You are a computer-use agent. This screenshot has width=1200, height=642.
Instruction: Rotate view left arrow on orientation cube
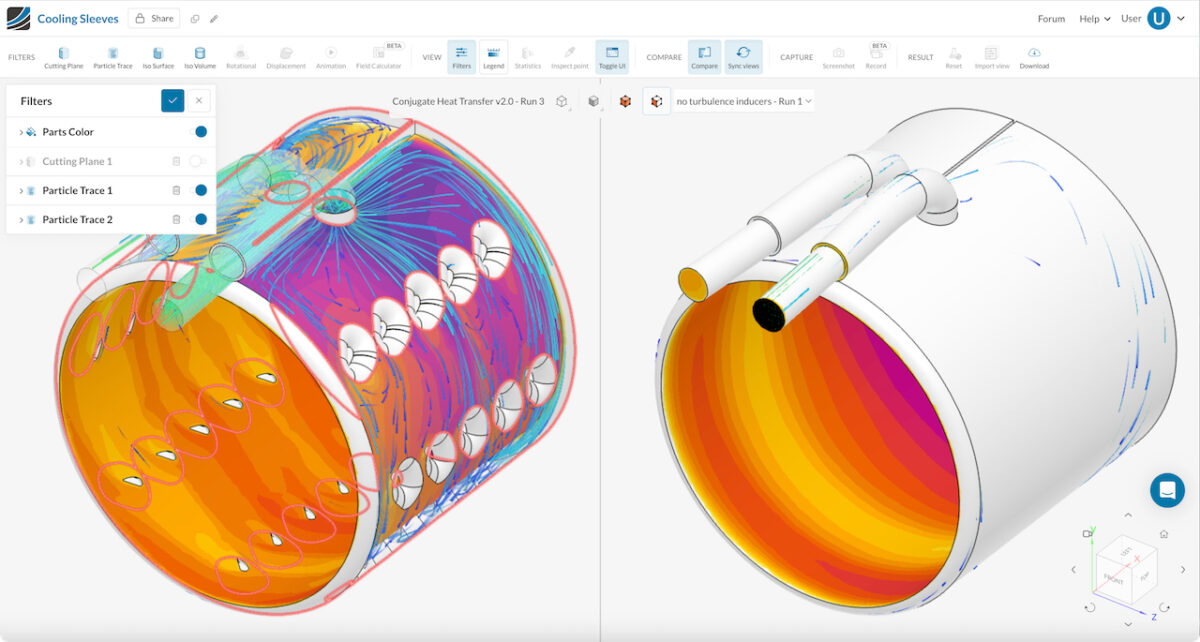point(1074,570)
